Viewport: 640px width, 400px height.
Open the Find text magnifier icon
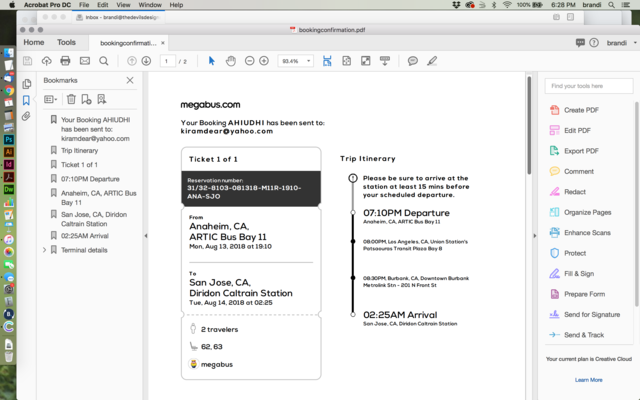[x=104, y=61]
